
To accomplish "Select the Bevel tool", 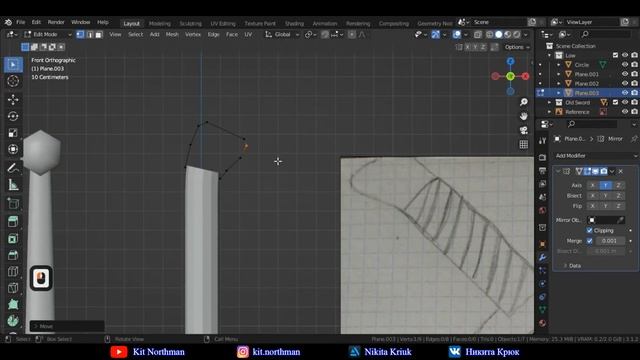I will click(13, 255).
